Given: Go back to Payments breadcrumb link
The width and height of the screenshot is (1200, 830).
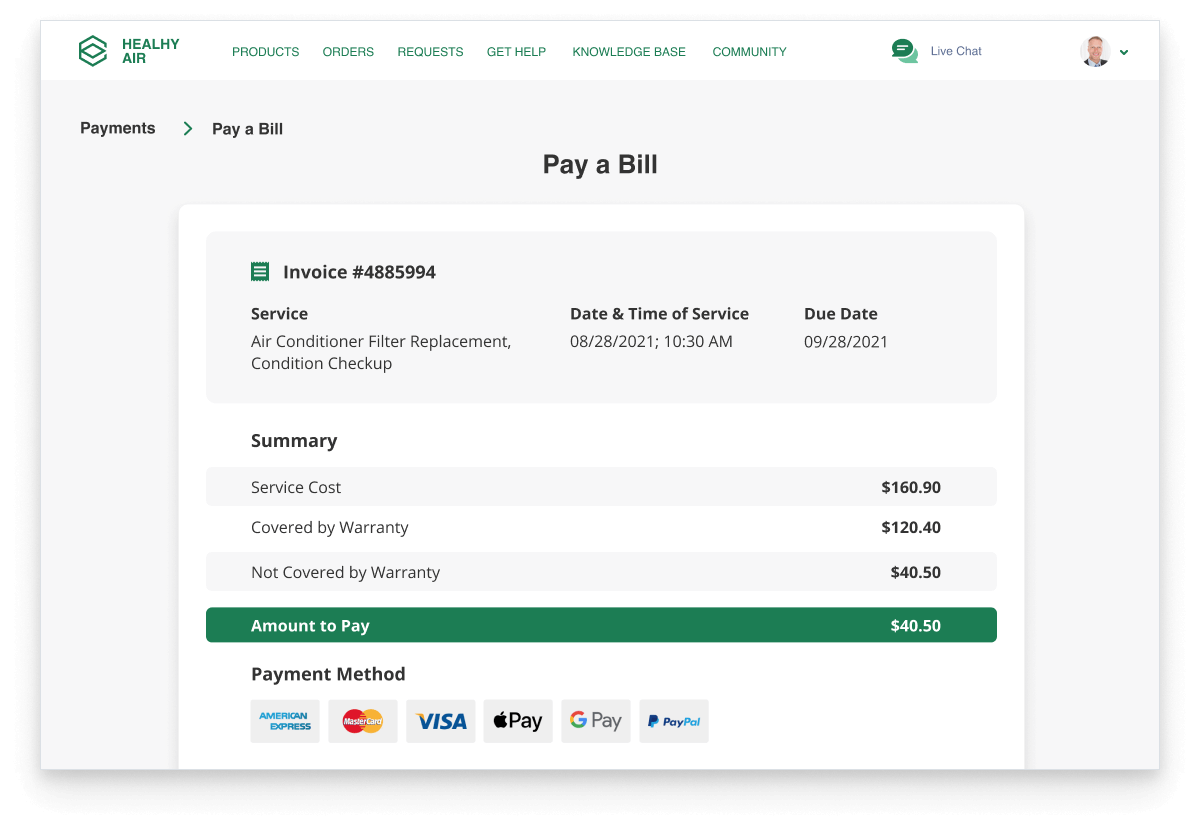Looking at the screenshot, I should [x=118, y=128].
